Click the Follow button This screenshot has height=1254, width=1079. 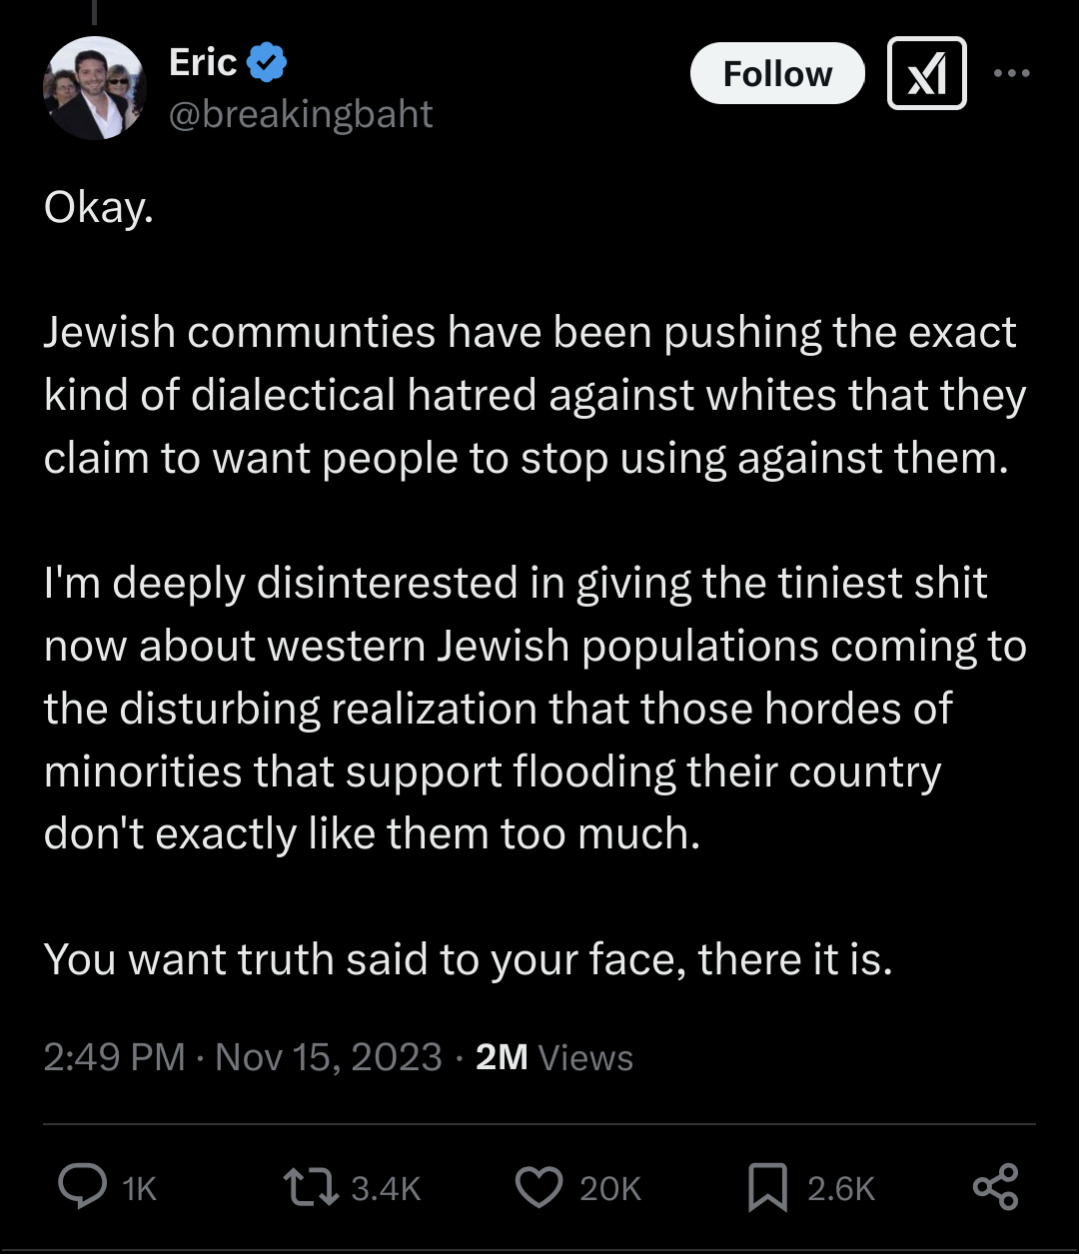tap(777, 74)
